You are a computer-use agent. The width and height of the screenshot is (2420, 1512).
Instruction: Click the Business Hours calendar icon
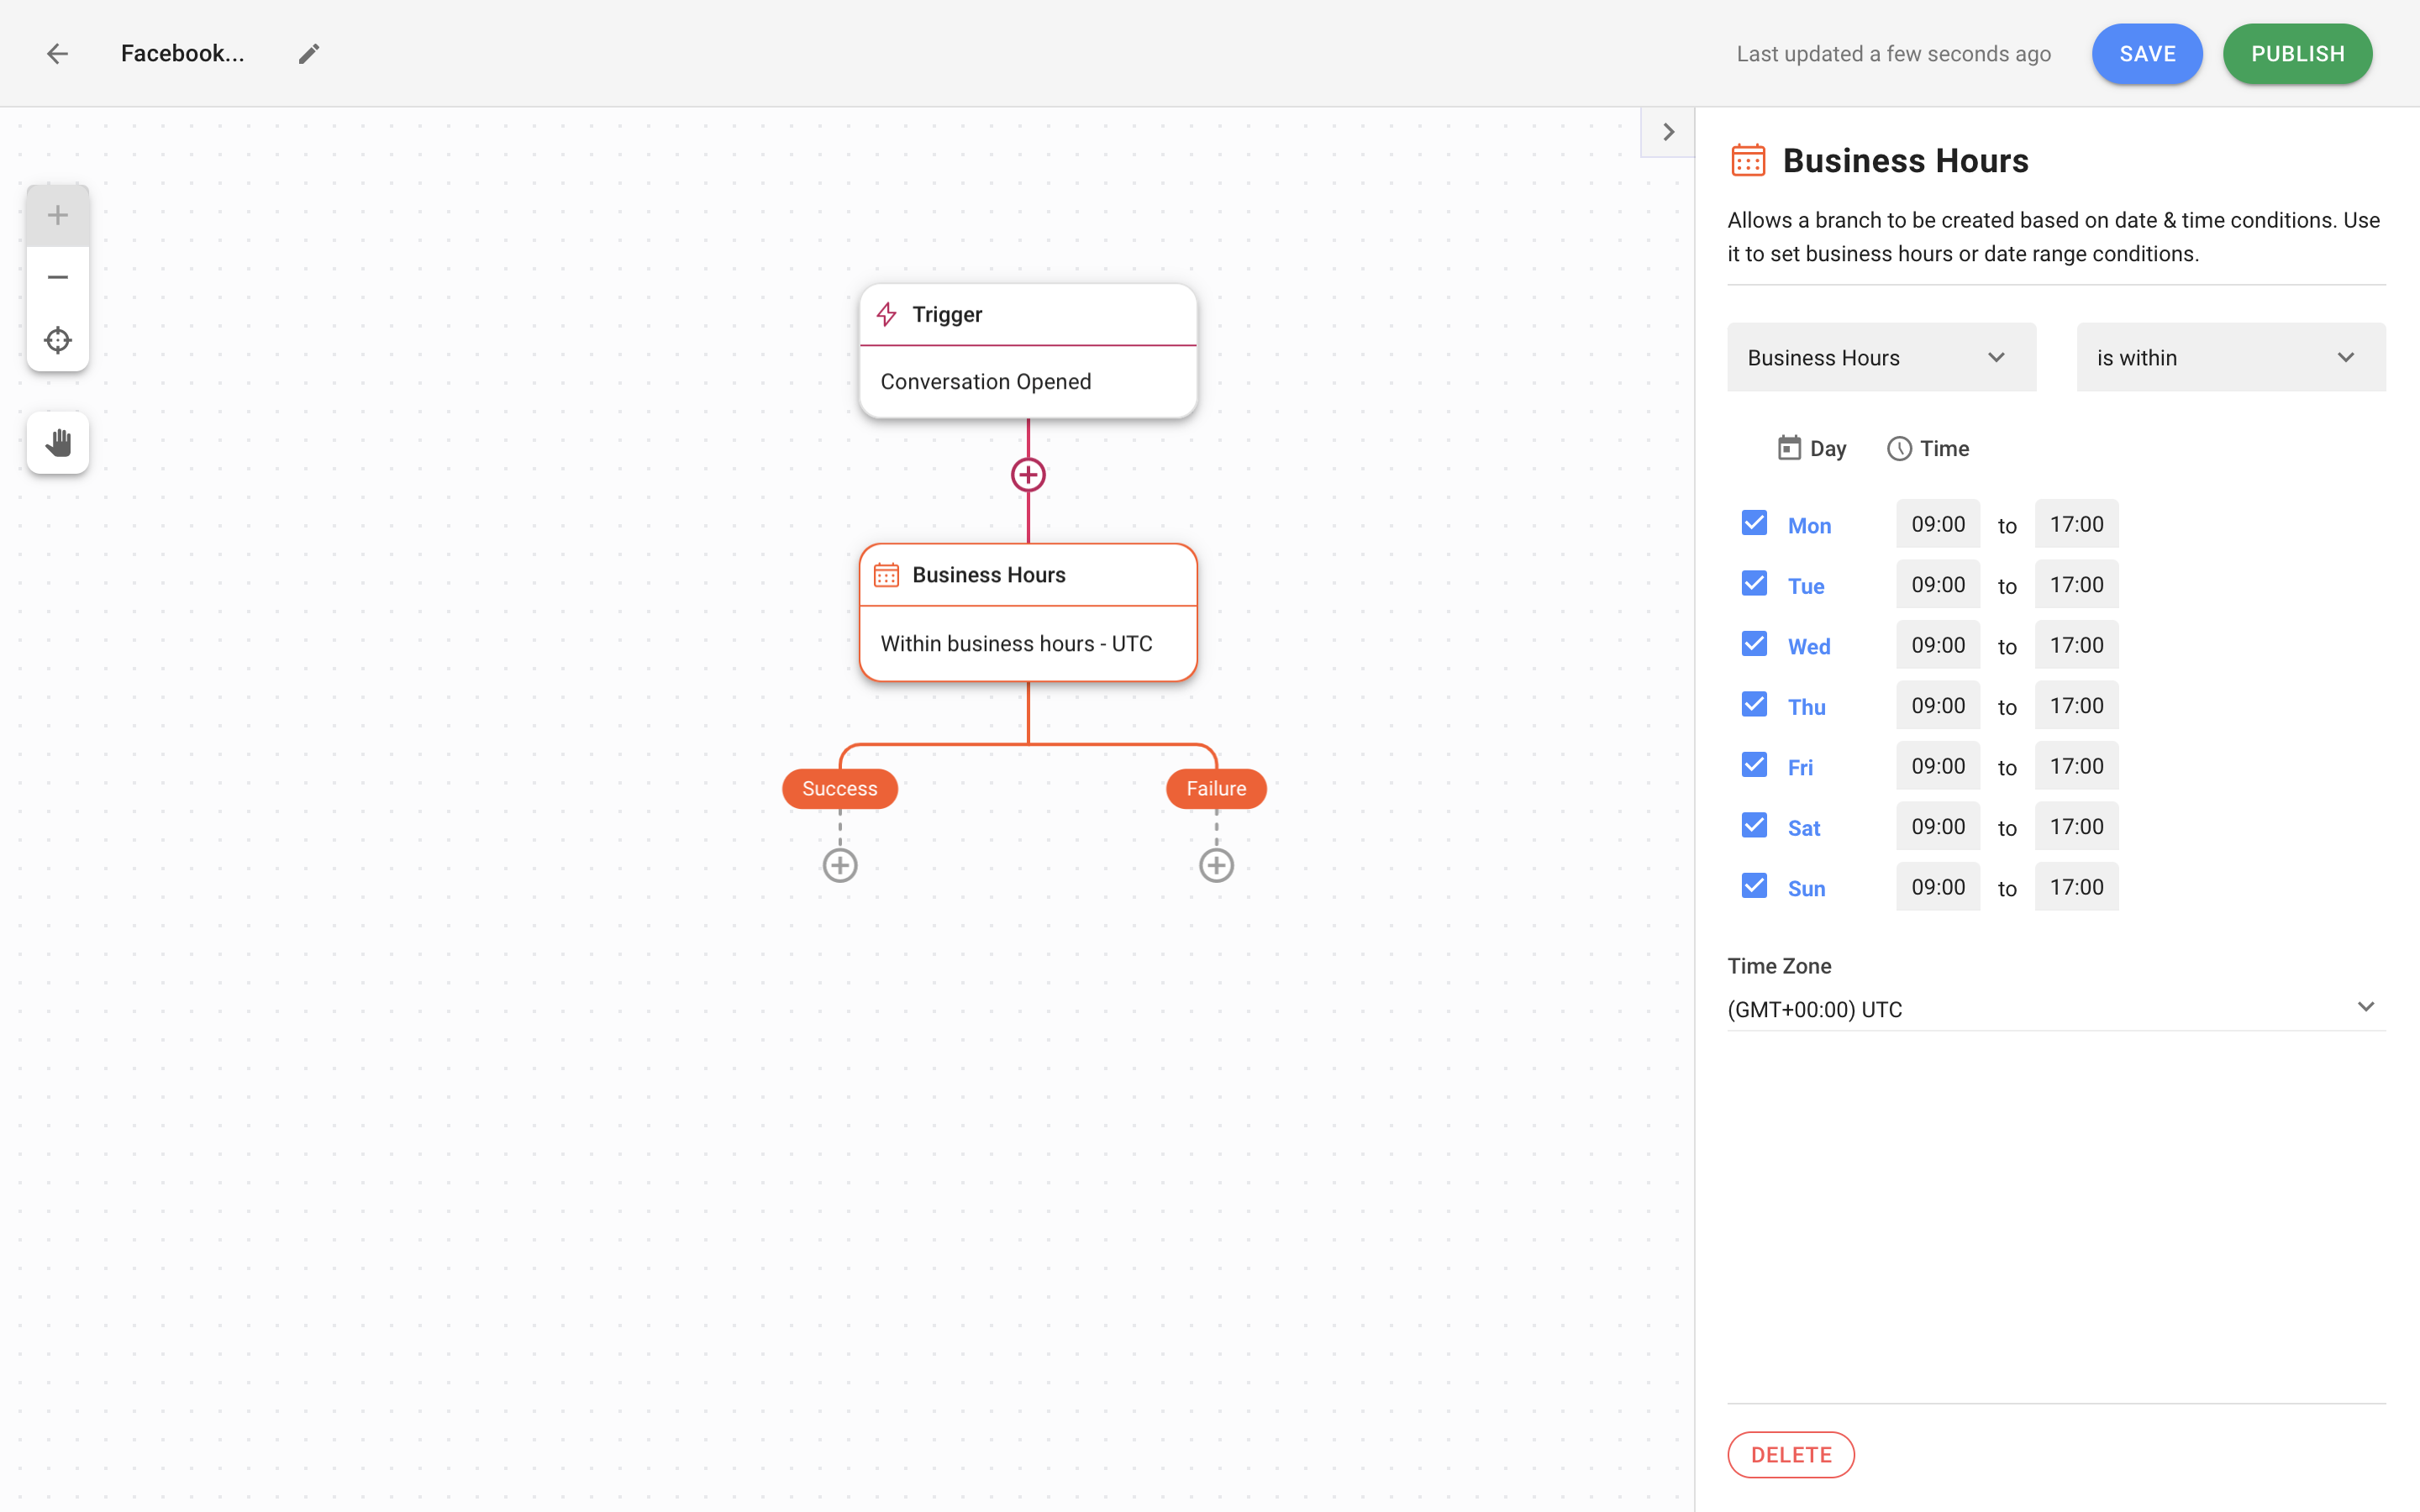pos(1746,159)
